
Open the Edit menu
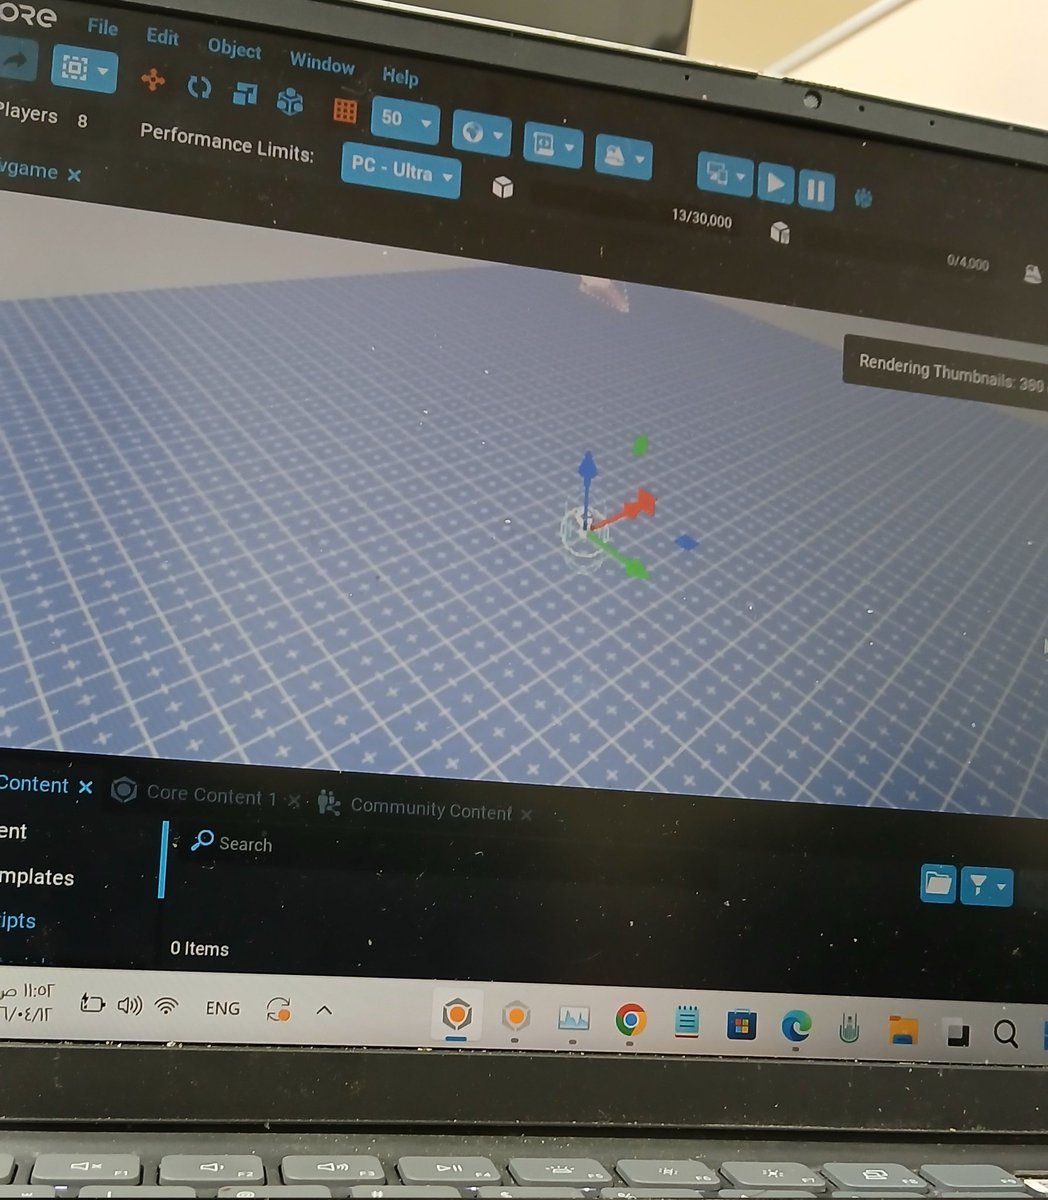(x=162, y=37)
